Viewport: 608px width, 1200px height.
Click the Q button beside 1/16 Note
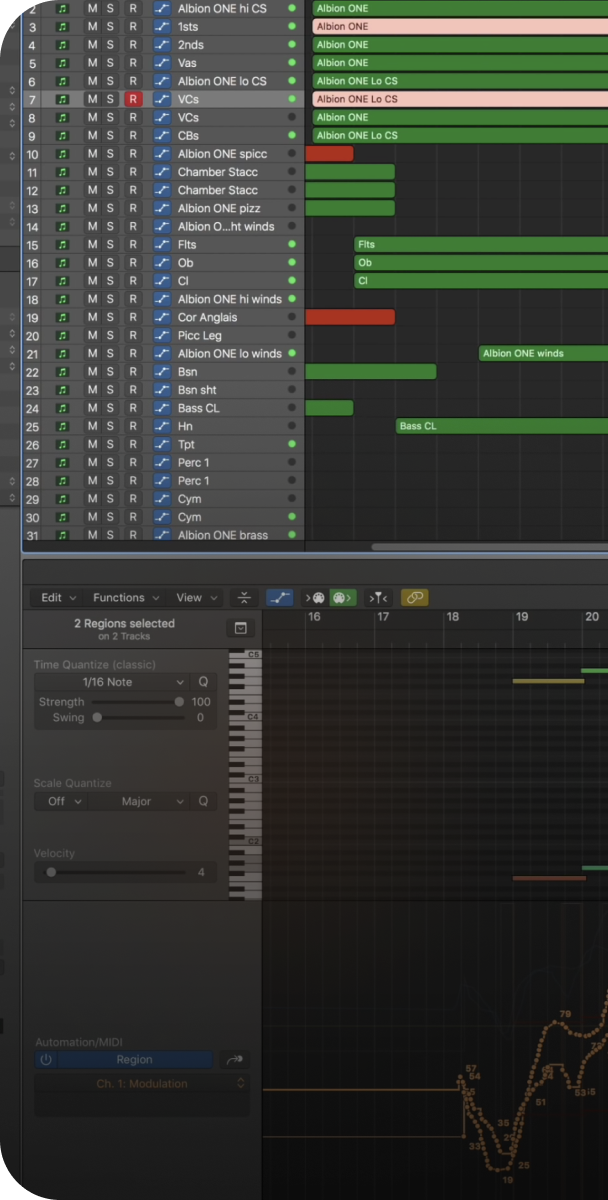[203, 682]
